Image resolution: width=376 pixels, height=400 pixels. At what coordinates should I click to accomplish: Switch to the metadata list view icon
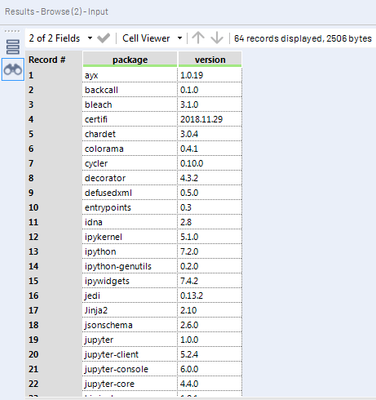click(x=13, y=47)
